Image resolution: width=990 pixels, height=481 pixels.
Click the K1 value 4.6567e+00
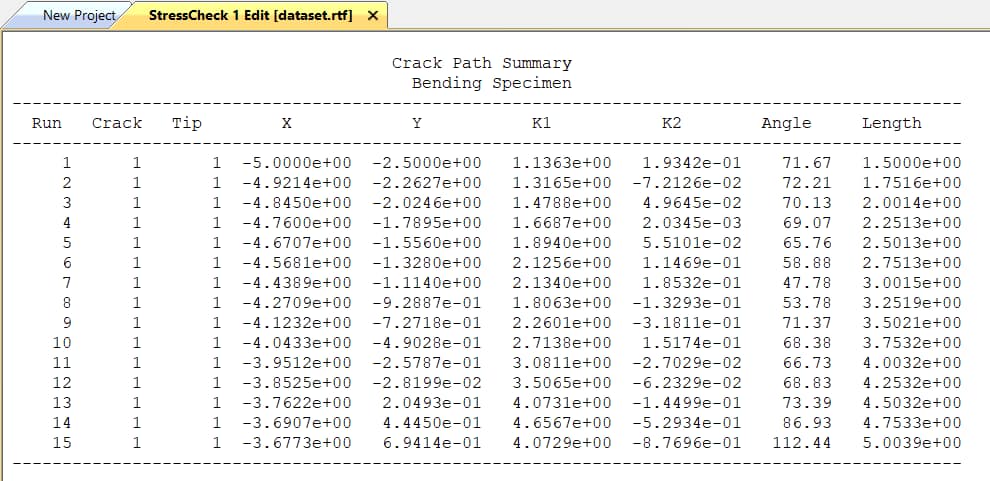click(x=561, y=423)
